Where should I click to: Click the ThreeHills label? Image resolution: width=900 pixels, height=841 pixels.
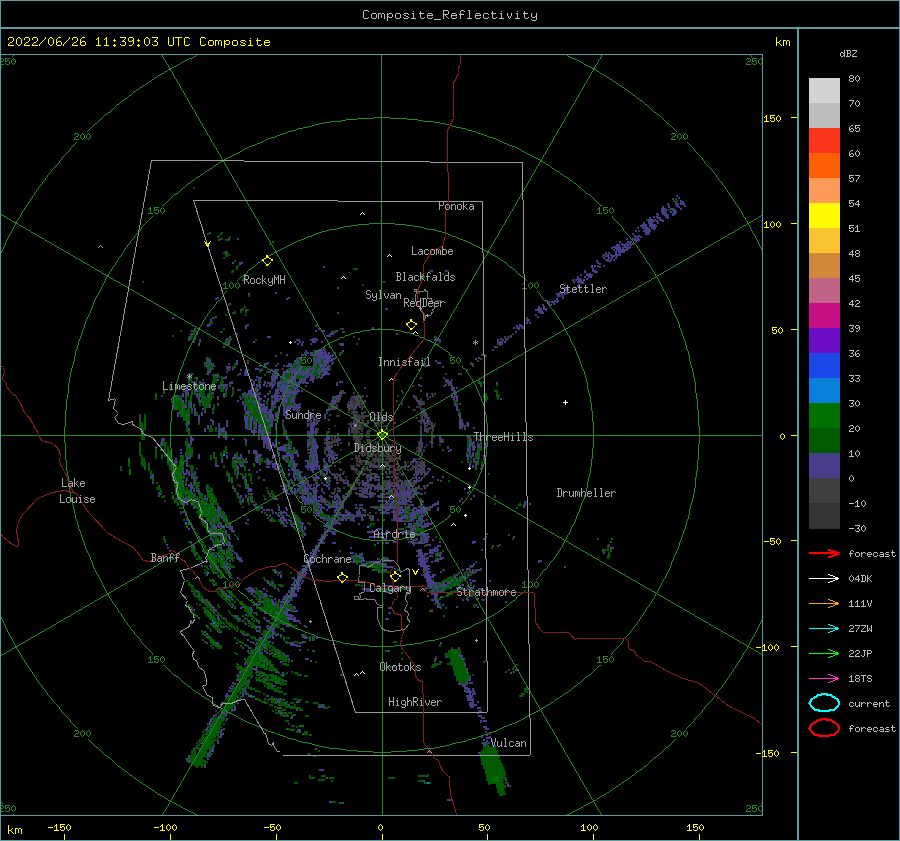[x=503, y=437]
